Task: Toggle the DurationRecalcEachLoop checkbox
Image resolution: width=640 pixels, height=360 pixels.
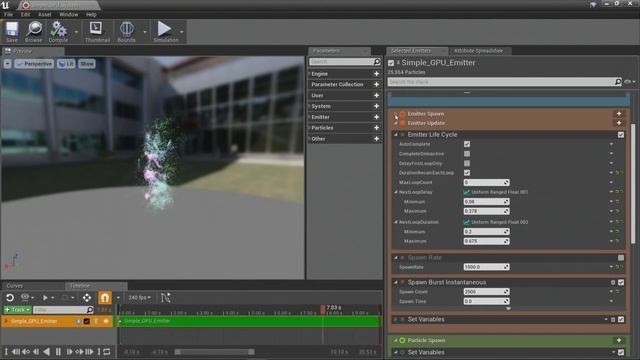Action: click(x=467, y=173)
